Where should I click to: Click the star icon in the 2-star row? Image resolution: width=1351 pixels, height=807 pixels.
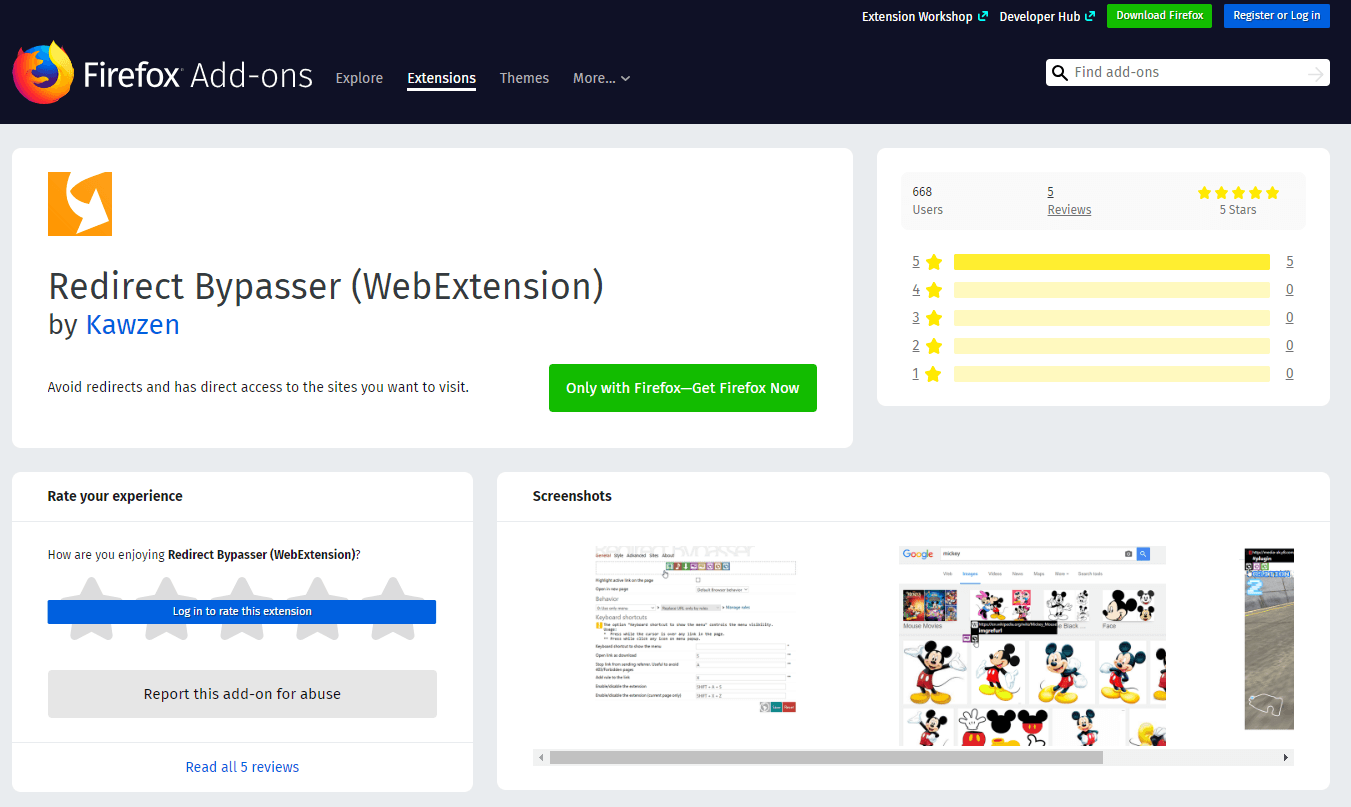(x=934, y=346)
